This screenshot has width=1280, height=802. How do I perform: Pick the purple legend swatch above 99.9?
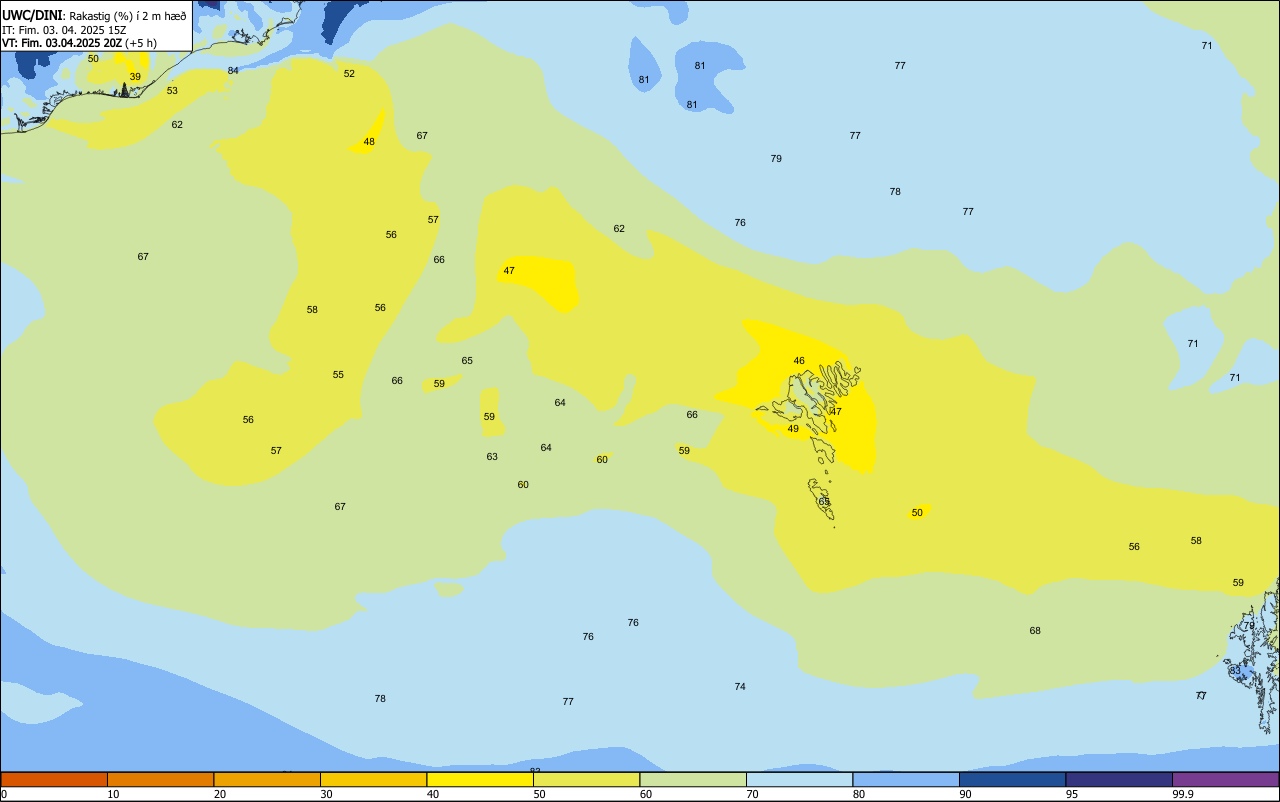pos(1225,779)
